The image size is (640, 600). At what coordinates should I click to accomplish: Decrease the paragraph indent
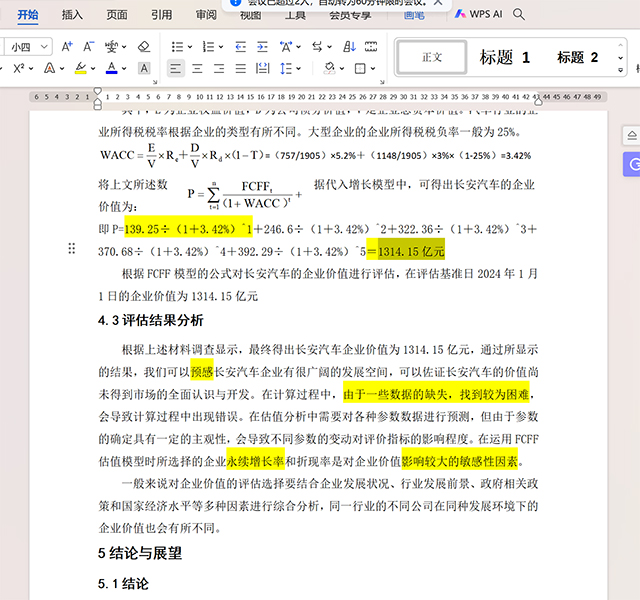click(240, 47)
